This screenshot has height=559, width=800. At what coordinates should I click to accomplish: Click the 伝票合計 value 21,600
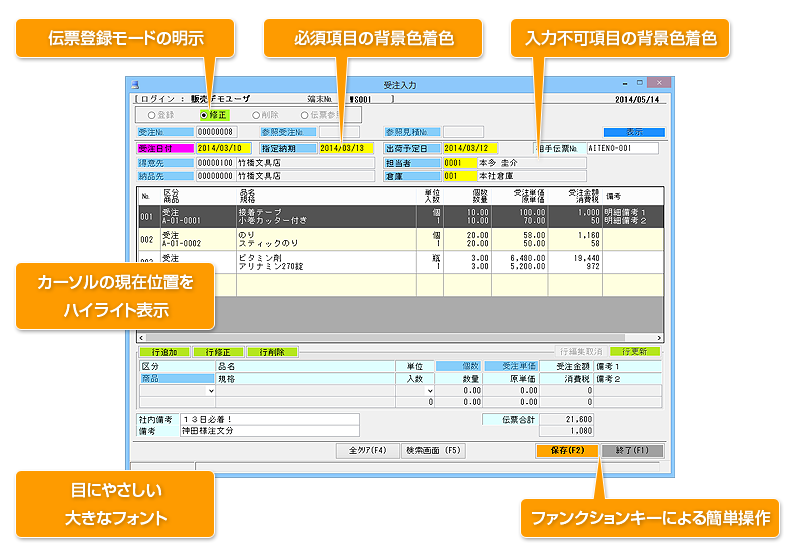pyautogui.click(x=566, y=419)
